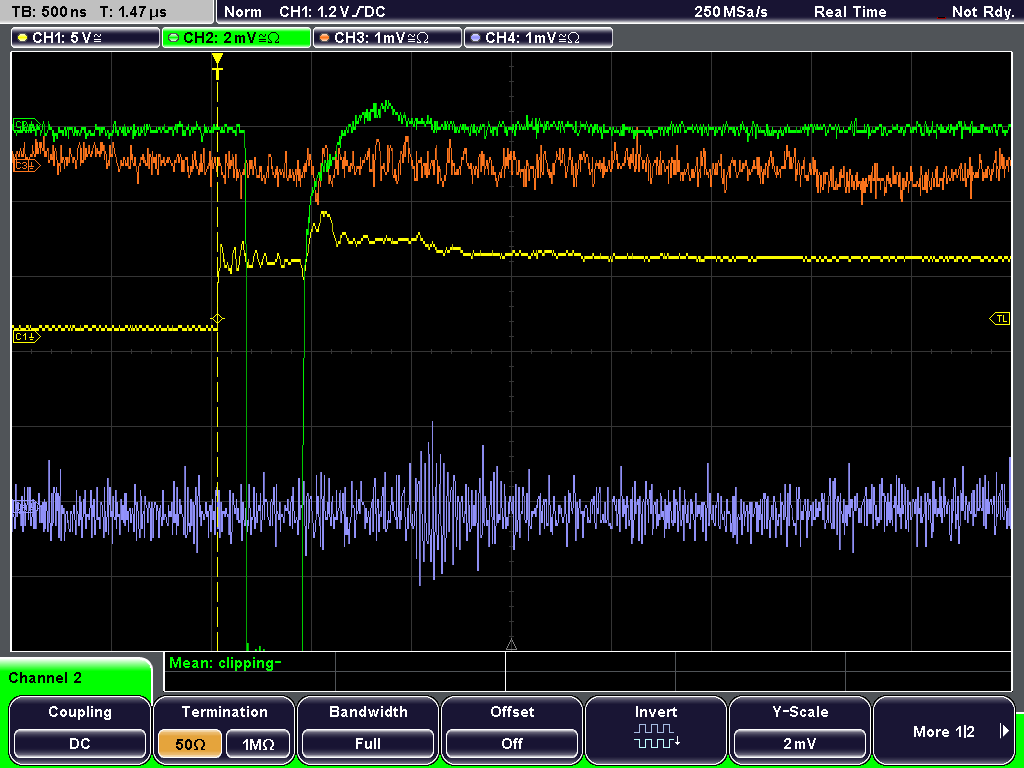Toggle the Invert waveform control
The width and height of the screenshot is (1024, 768).
click(x=656, y=729)
